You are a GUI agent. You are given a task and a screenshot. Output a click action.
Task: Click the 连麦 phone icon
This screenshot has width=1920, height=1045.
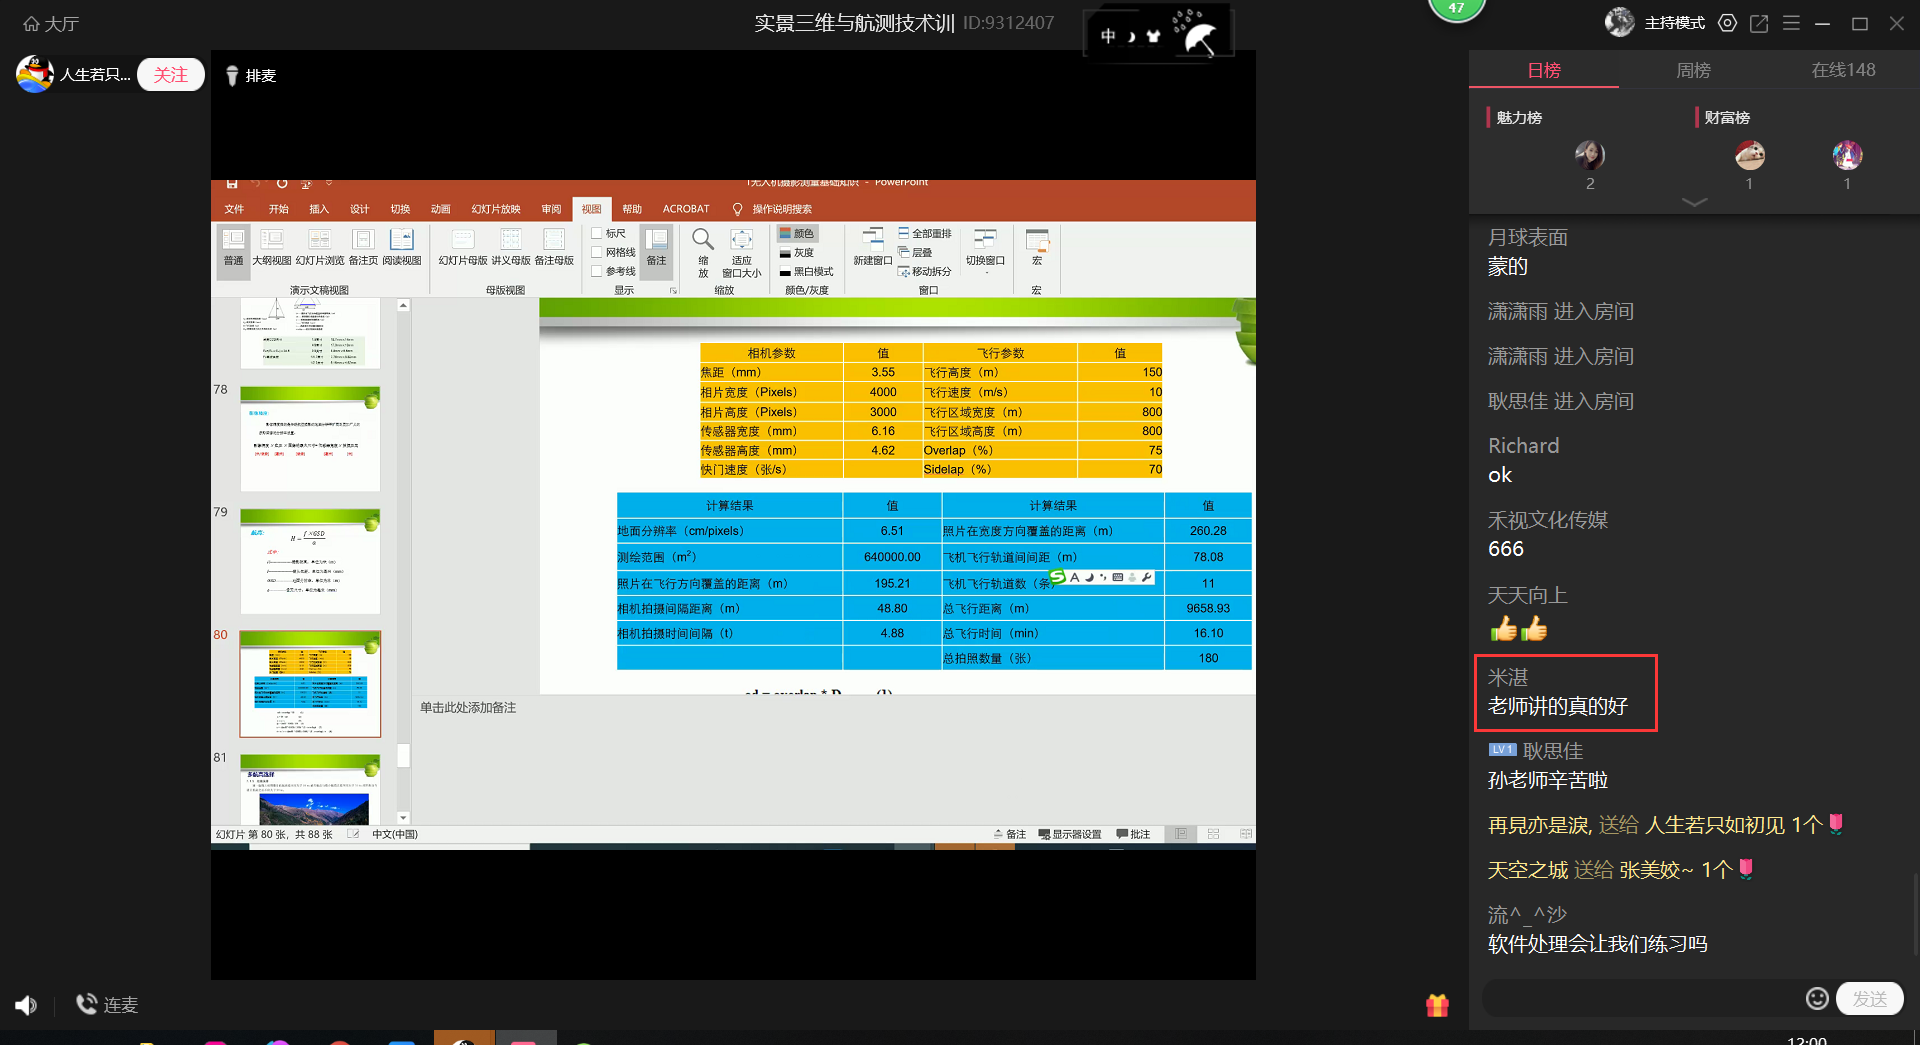[x=87, y=1004]
